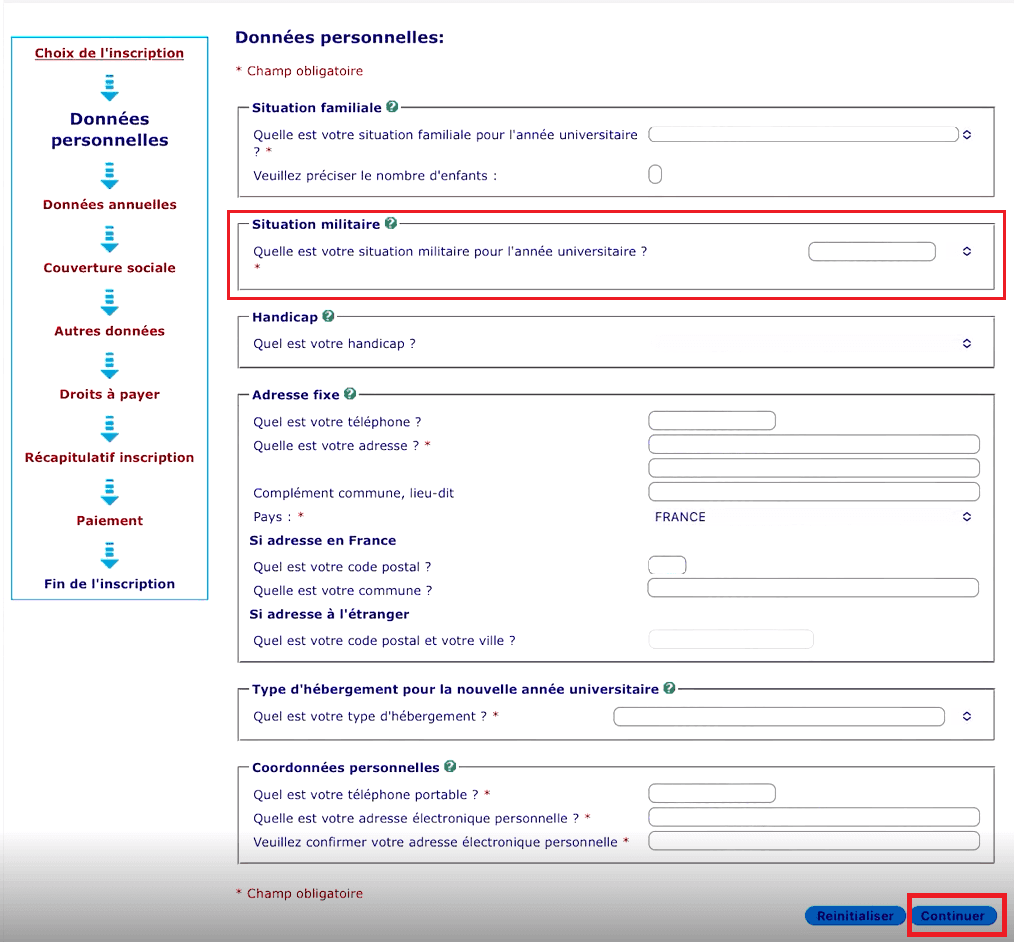Open the Quel est votre handicap dropdown
Viewport: 1014px width, 942px height.
click(x=810, y=343)
